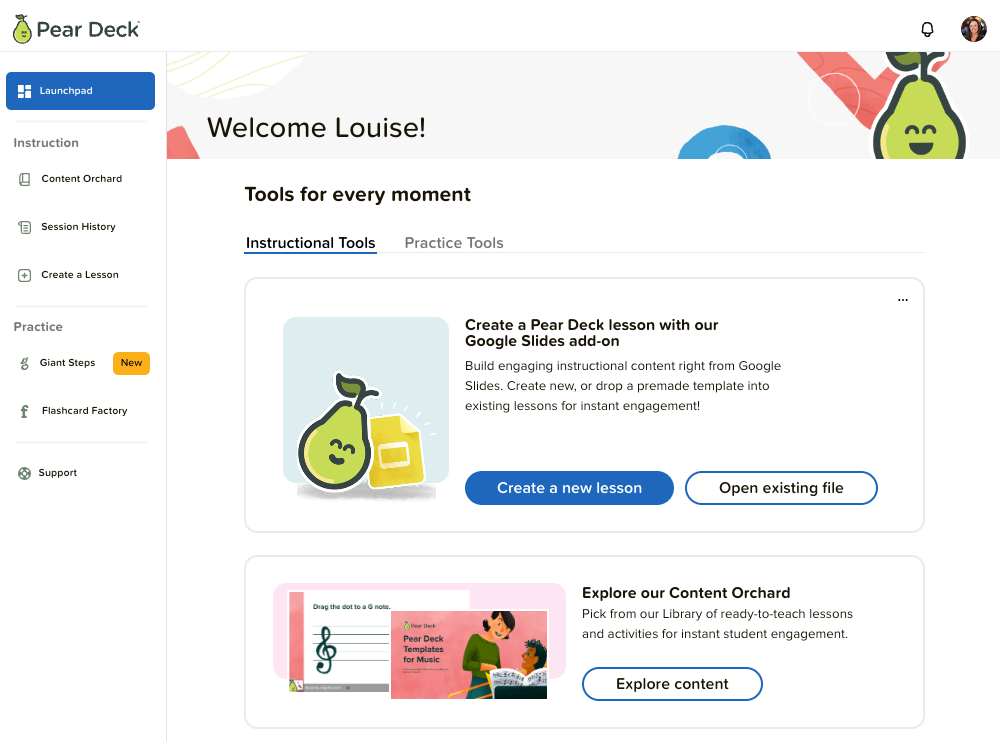Viewport: 1000px width, 741px height.
Task: Select the Flashcard Factory icon
Action: click(x=24, y=410)
